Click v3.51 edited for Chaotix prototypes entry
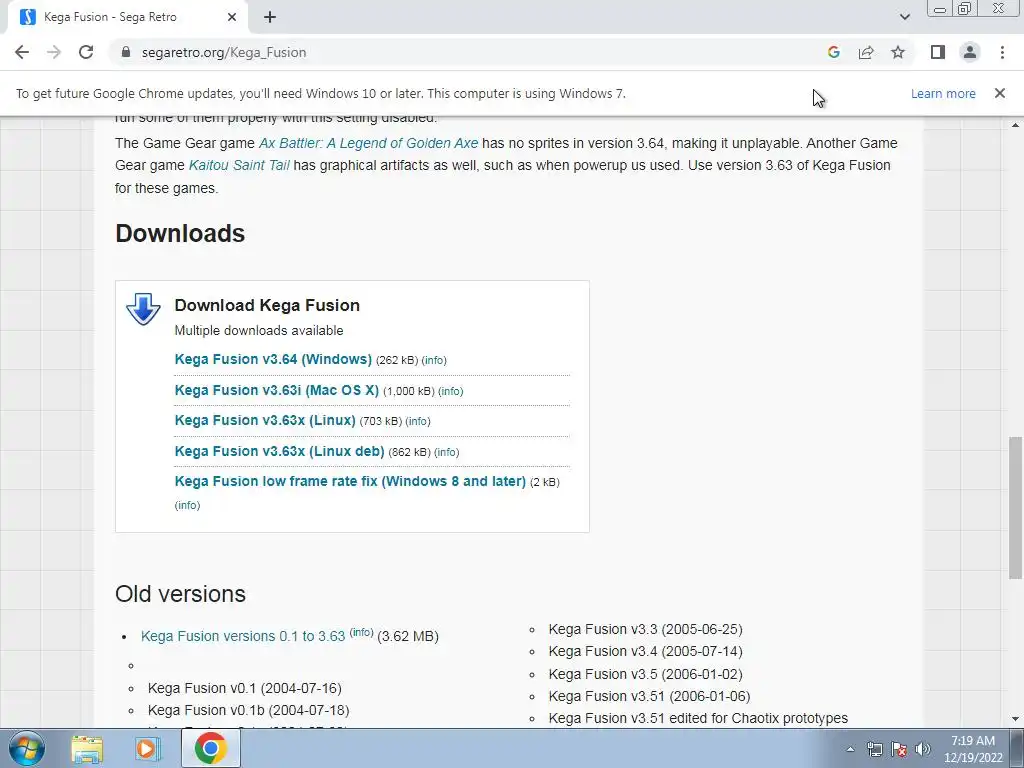The height and width of the screenshot is (768, 1024). pos(698,718)
